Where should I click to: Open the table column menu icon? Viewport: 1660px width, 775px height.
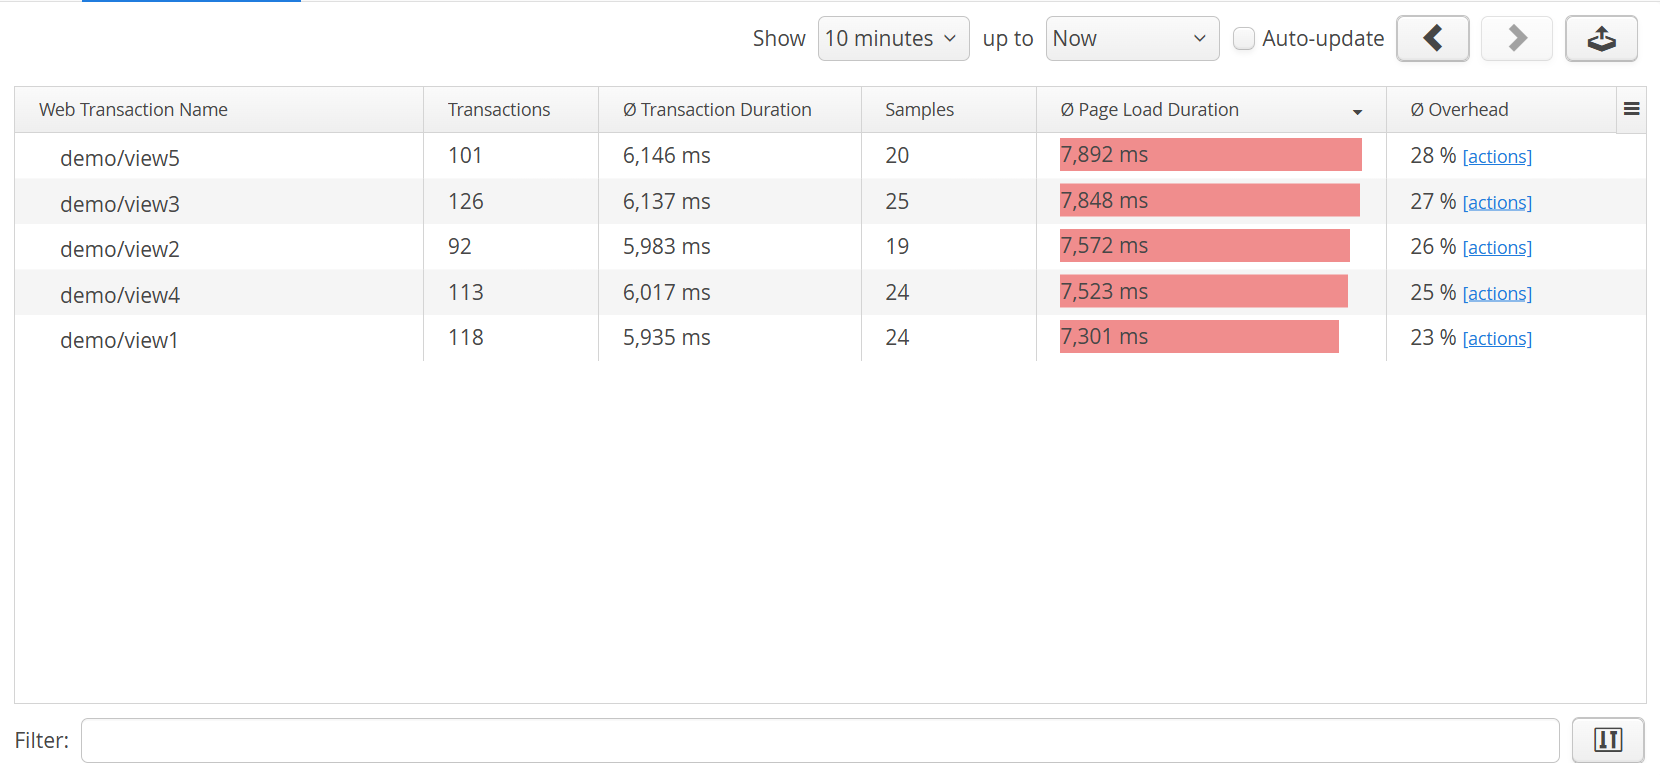1631,109
